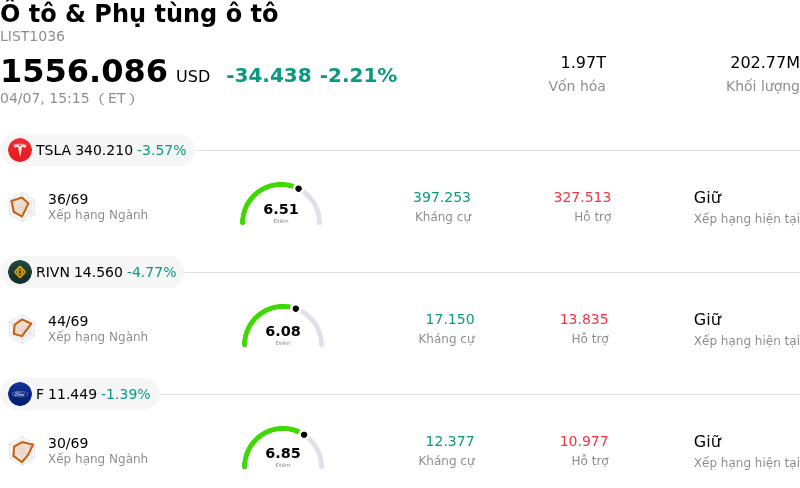Click the TSLA 6.51 score gauge
The width and height of the screenshot is (800, 488).
pos(281,205)
